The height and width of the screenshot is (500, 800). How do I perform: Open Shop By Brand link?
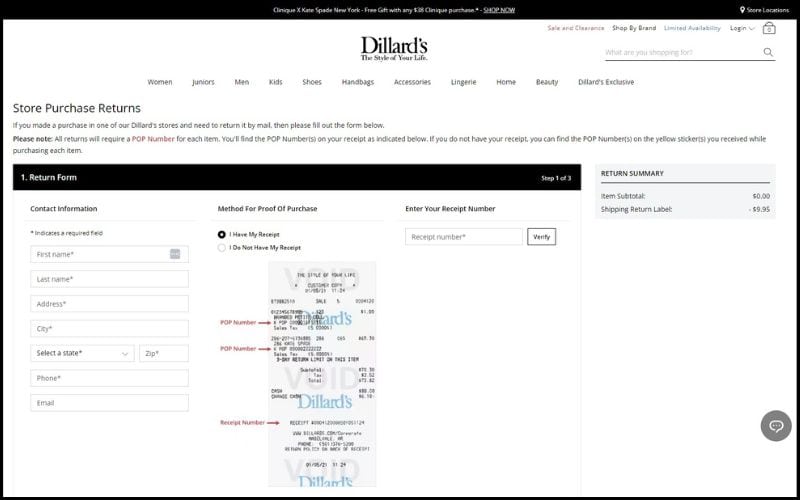634,28
